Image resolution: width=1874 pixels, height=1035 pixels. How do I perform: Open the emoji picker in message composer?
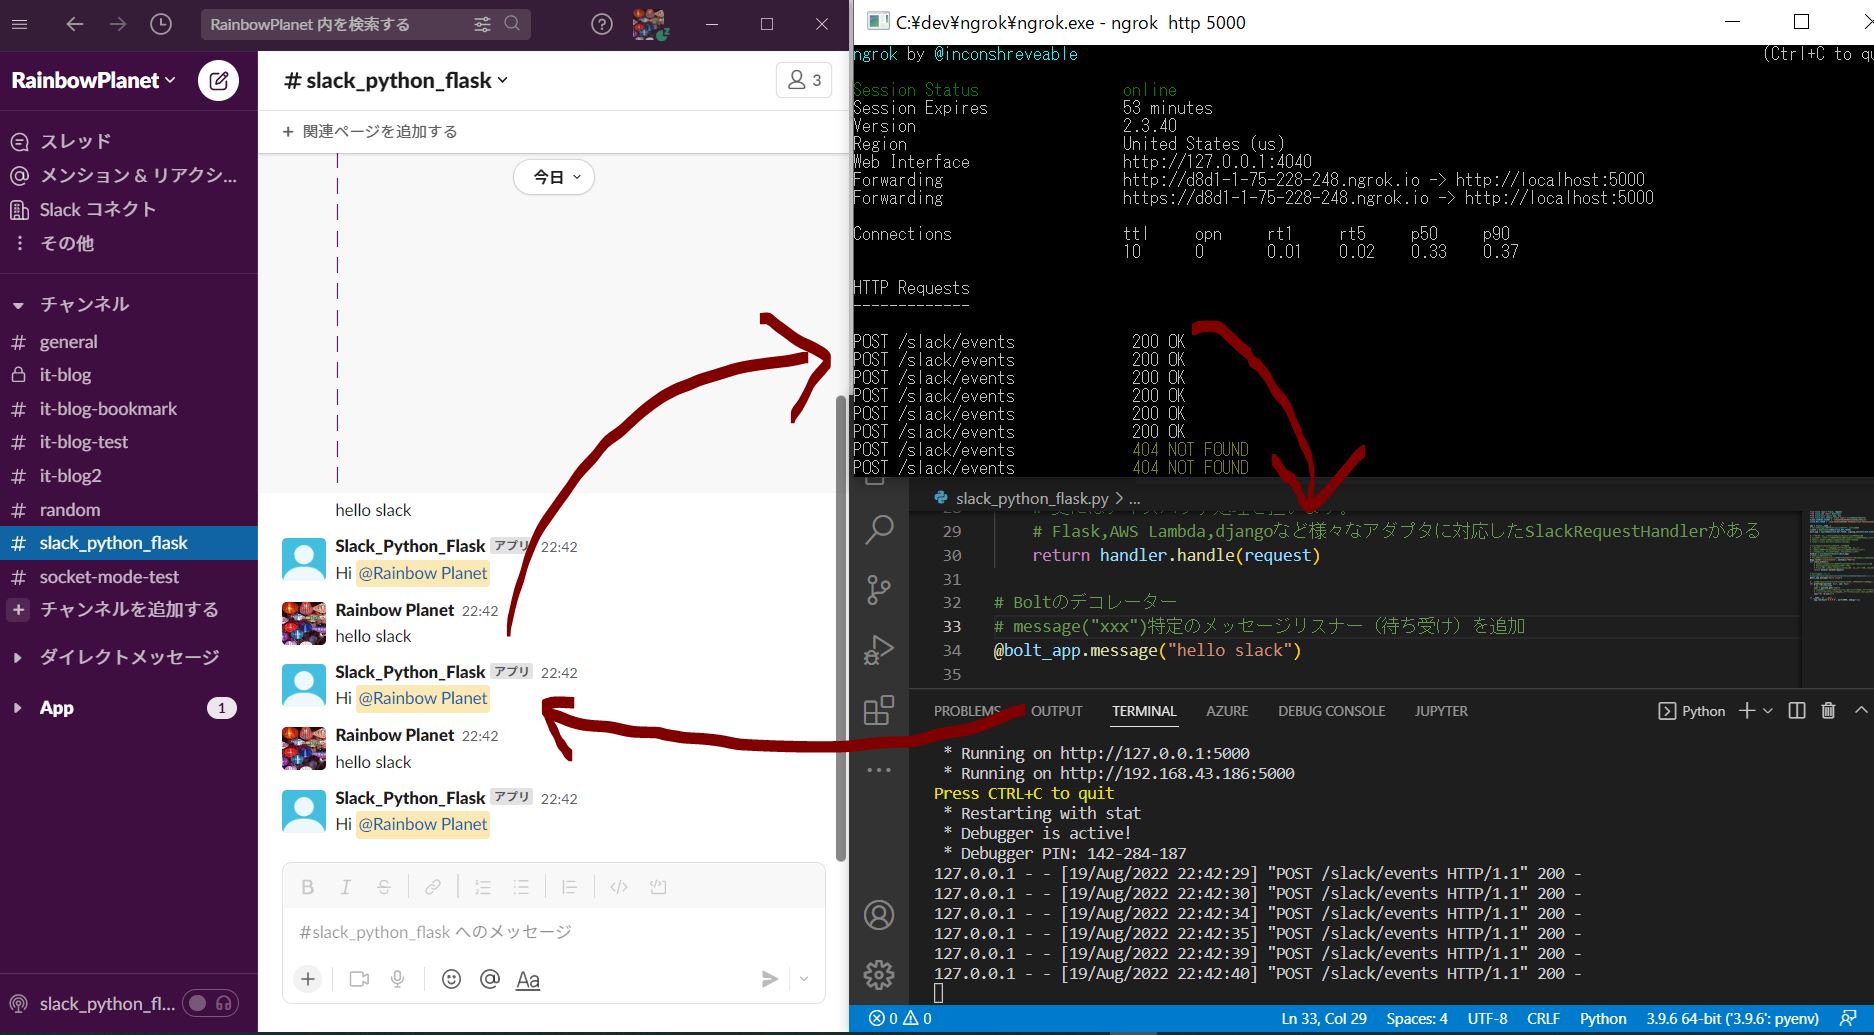451,979
